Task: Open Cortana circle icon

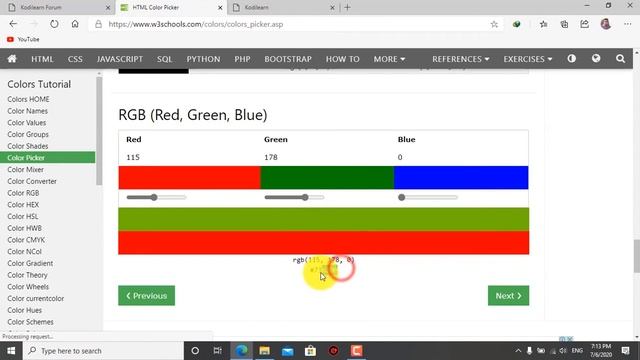Action: [x=195, y=351]
